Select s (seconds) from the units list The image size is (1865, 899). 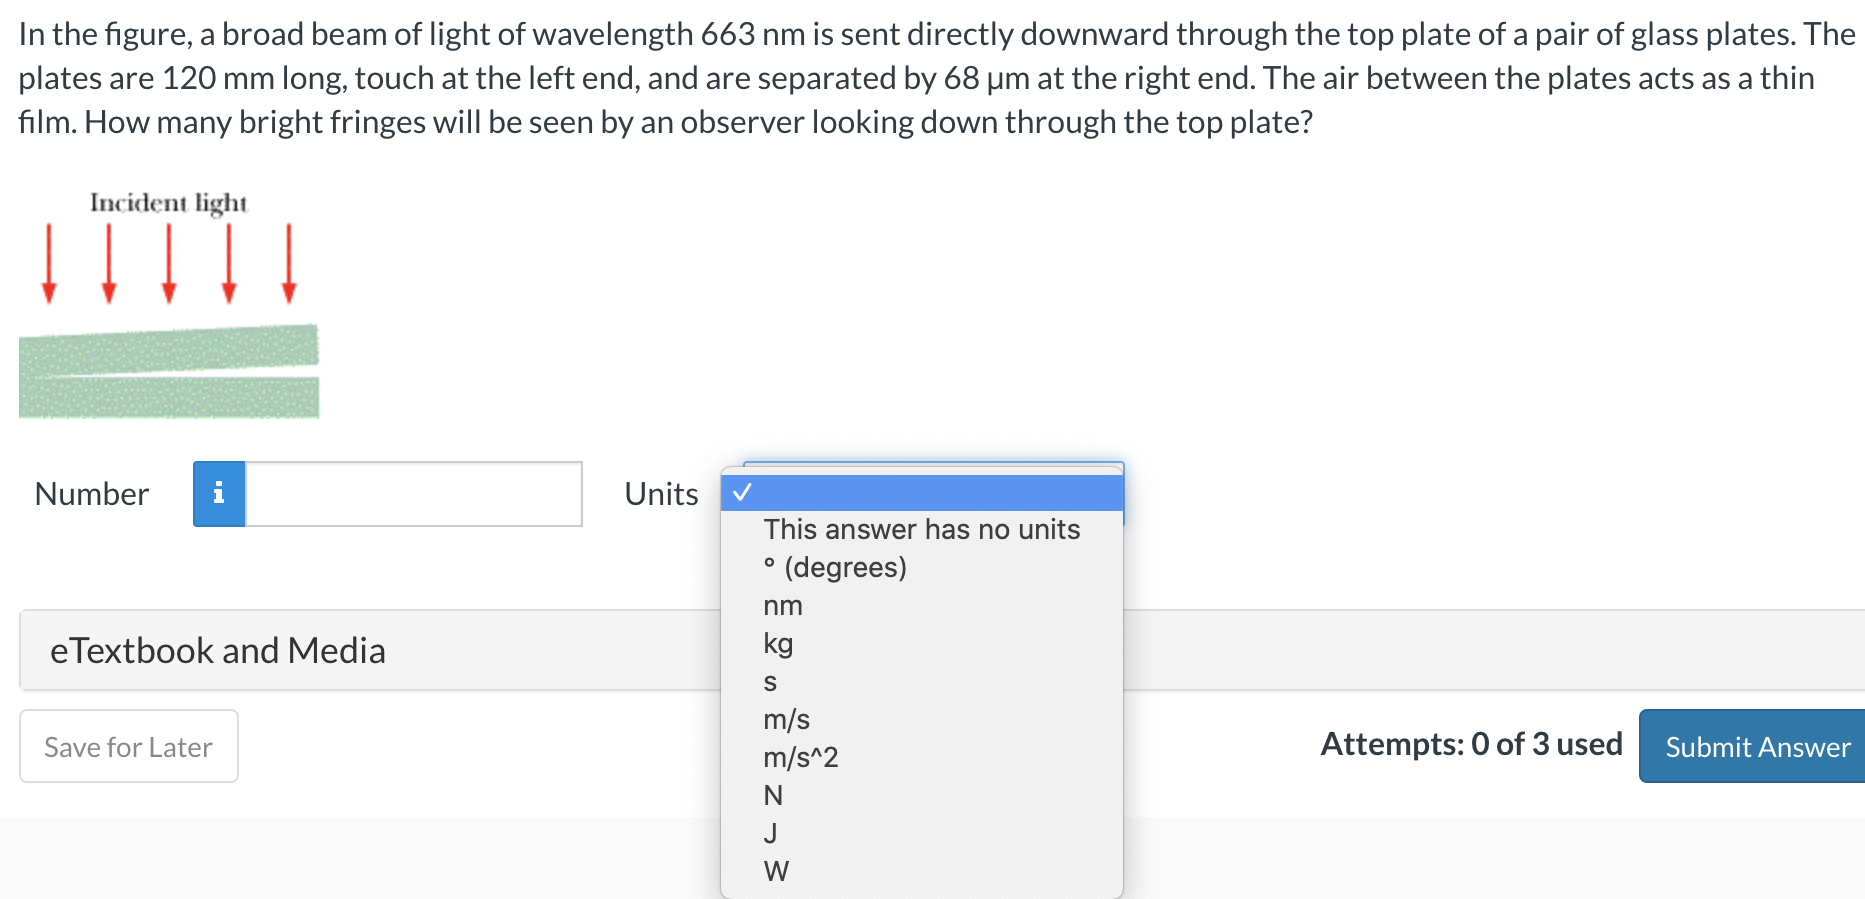click(x=769, y=681)
